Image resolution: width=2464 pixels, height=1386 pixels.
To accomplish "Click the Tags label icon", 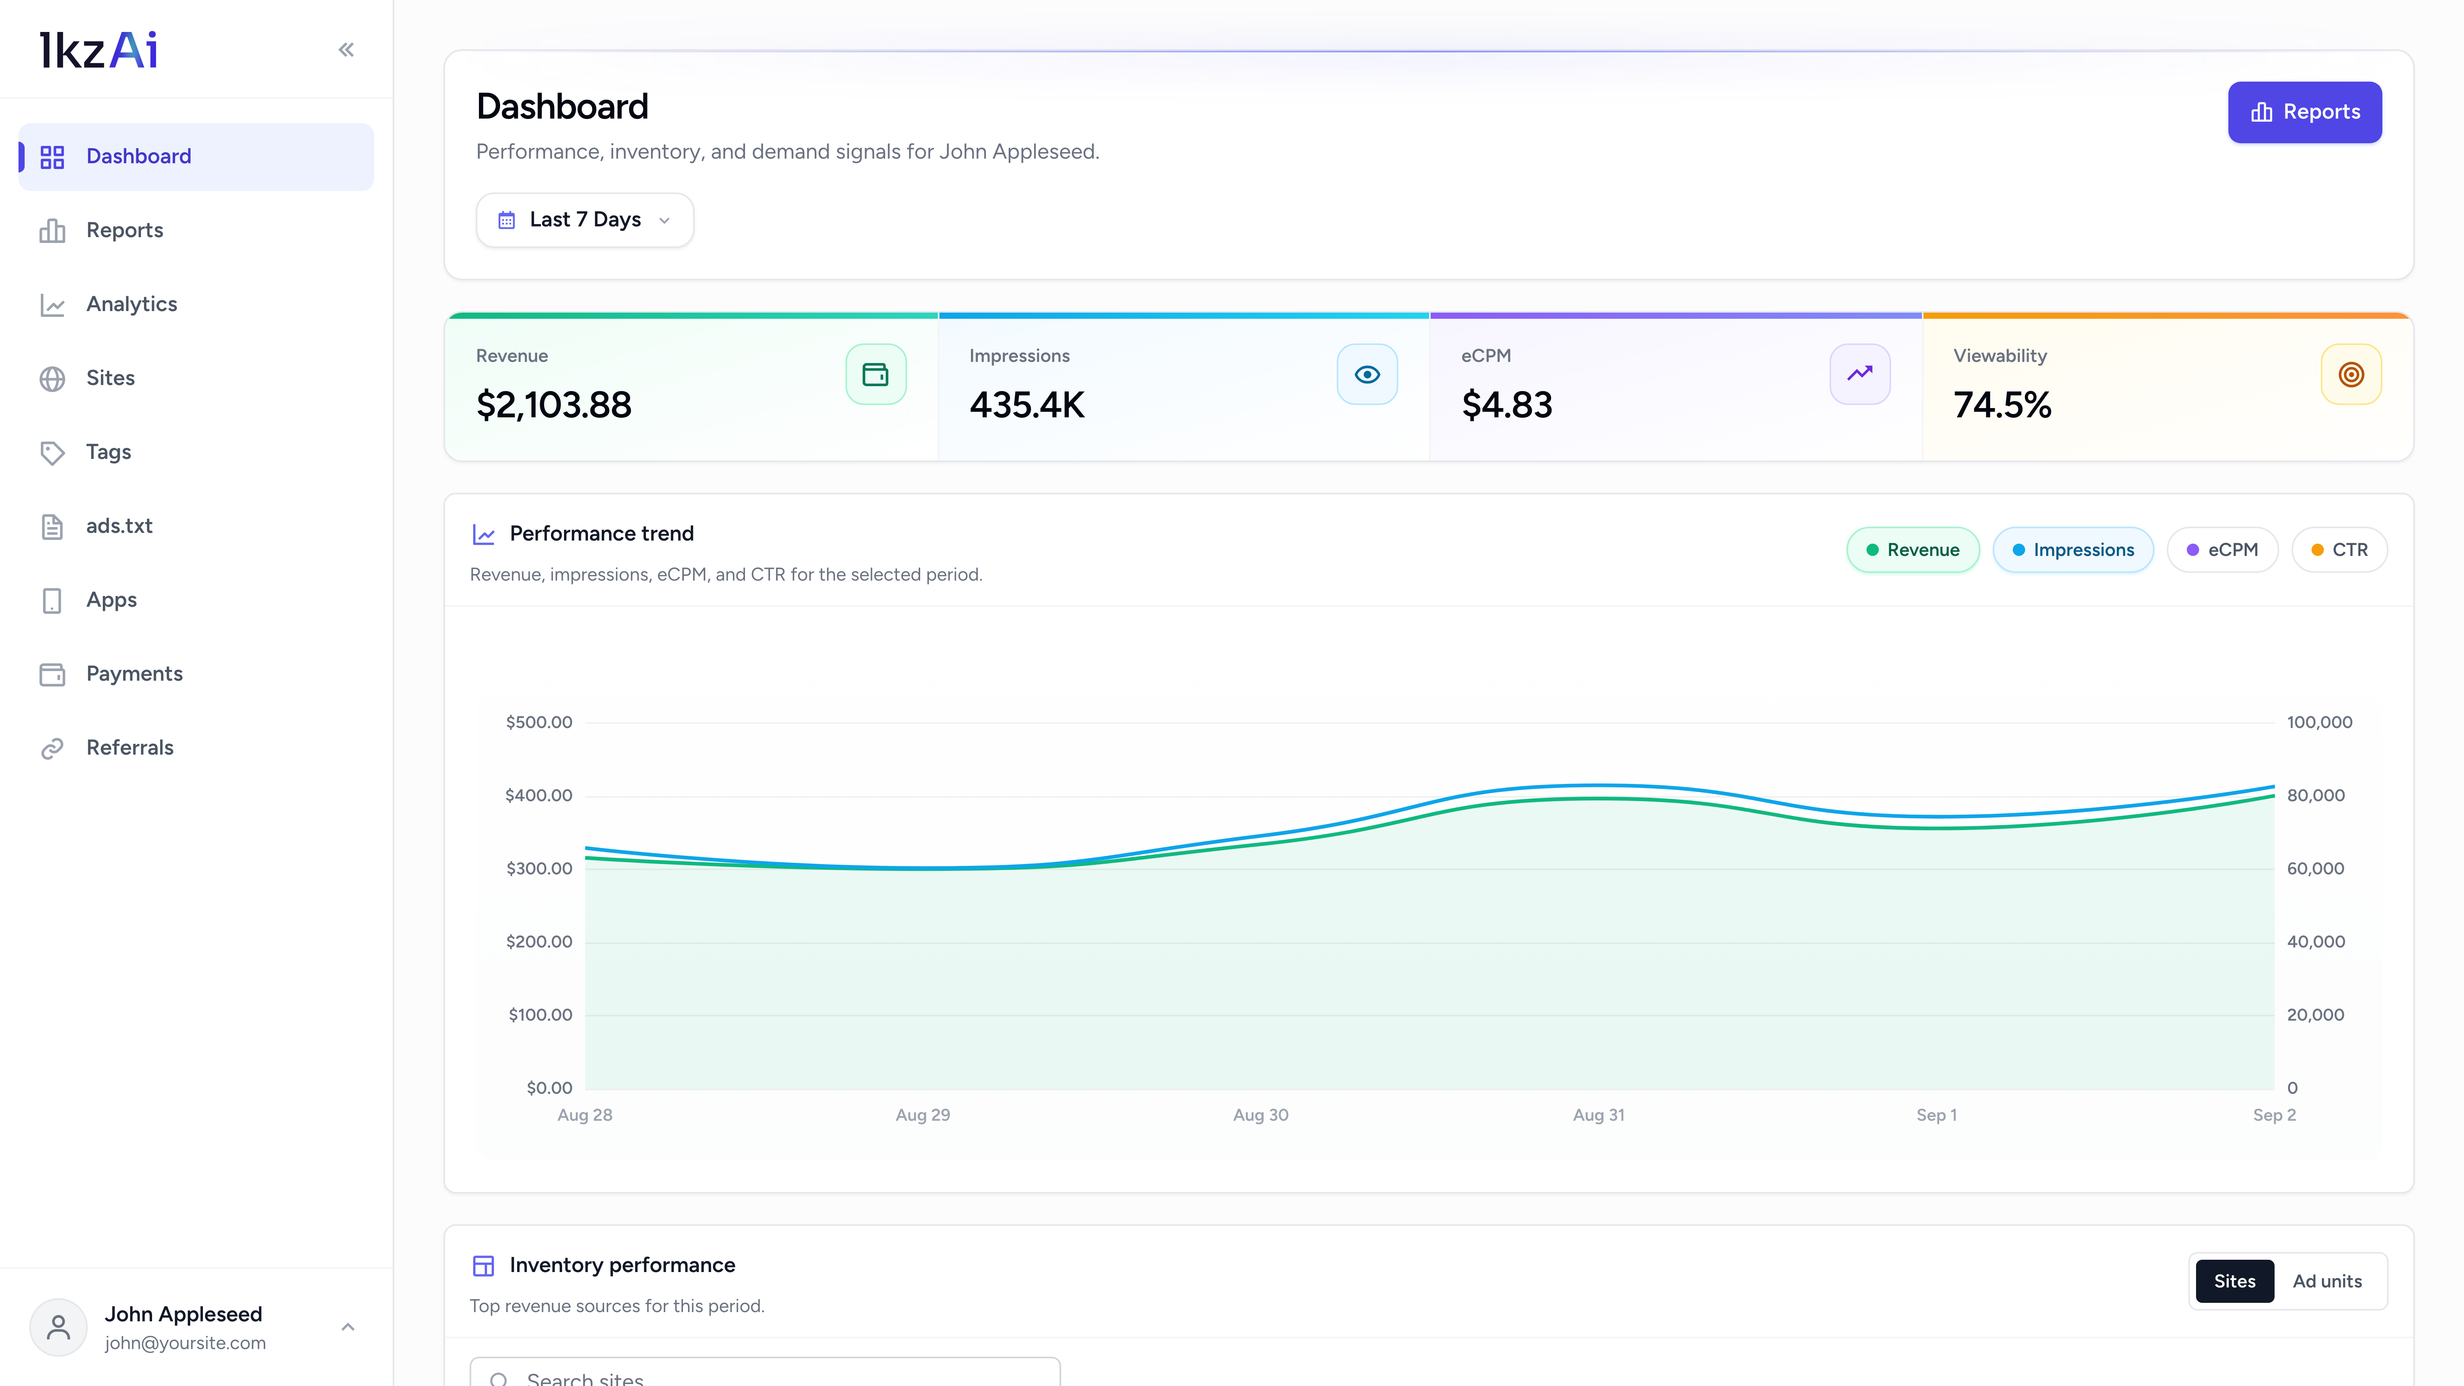I will [x=52, y=453].
